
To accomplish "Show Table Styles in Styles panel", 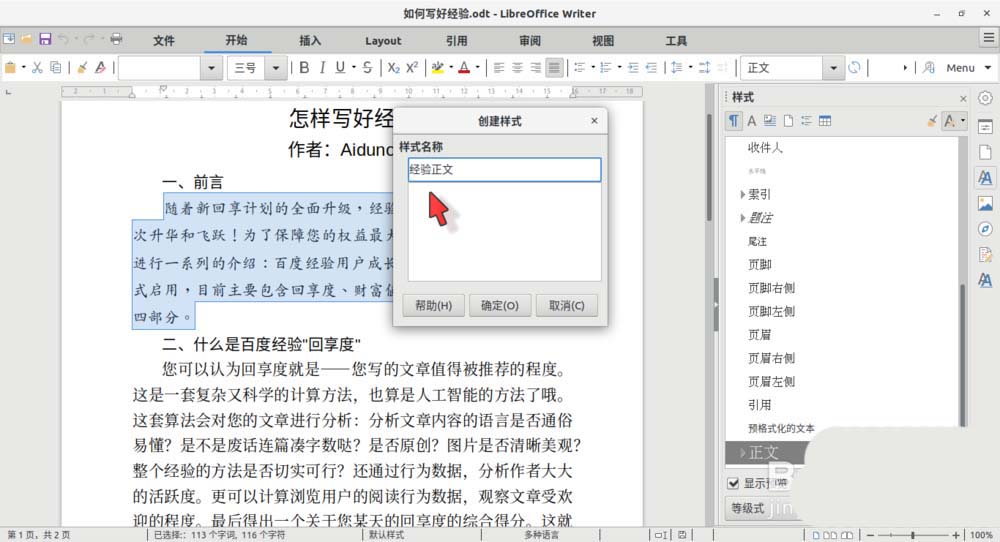I will pyautogui.click(x=825, y=121).
